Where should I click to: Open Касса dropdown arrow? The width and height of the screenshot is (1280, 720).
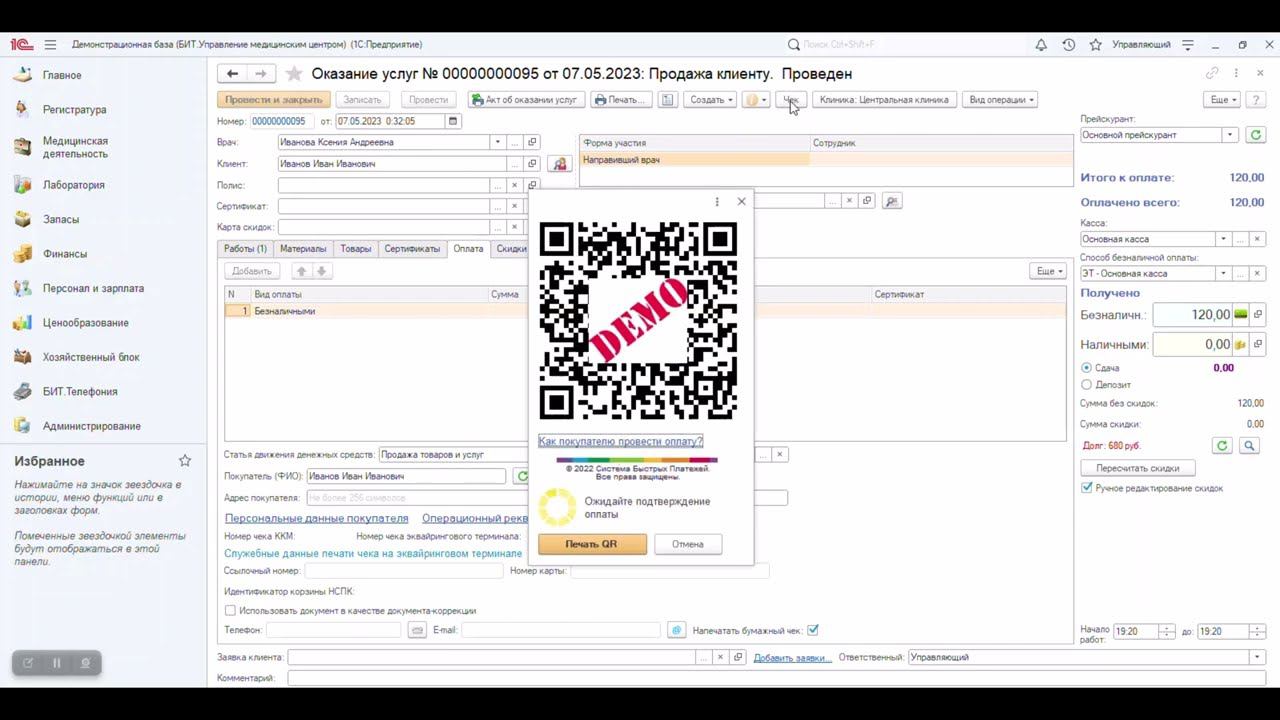pos(1222,239)
